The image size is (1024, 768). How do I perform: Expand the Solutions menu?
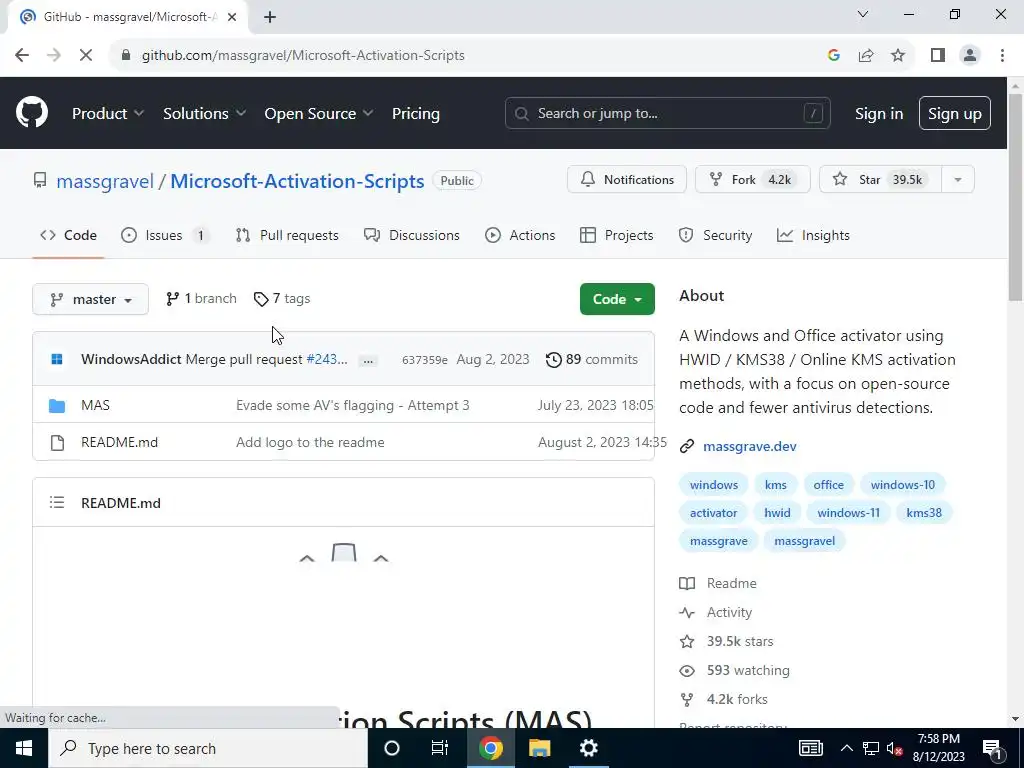coord(204,114)
